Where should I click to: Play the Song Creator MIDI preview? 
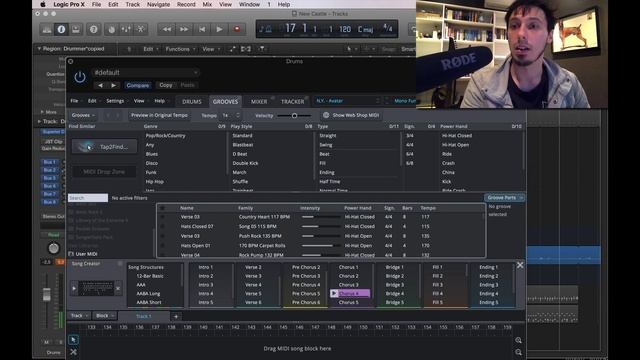pyautogui.click(x=74, y=289)
